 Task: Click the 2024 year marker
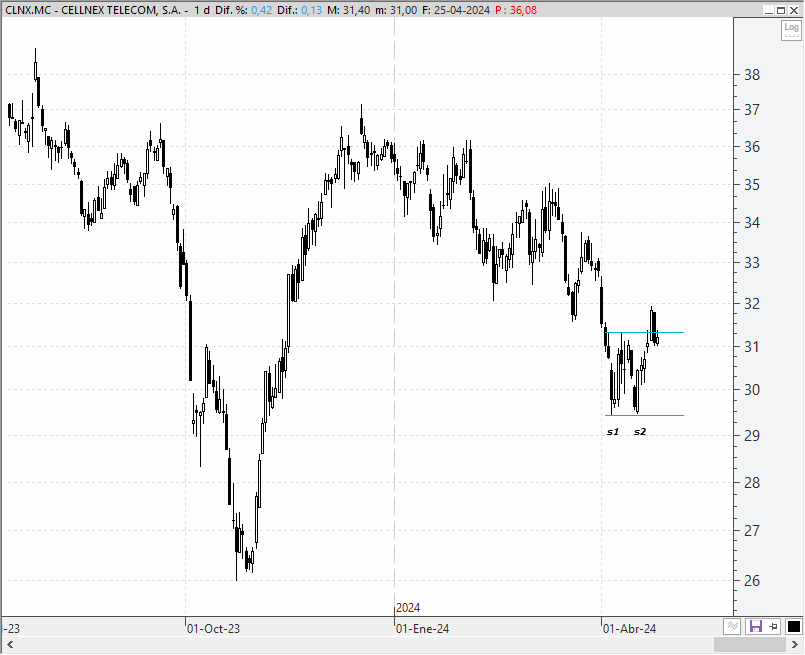point(408,608)
